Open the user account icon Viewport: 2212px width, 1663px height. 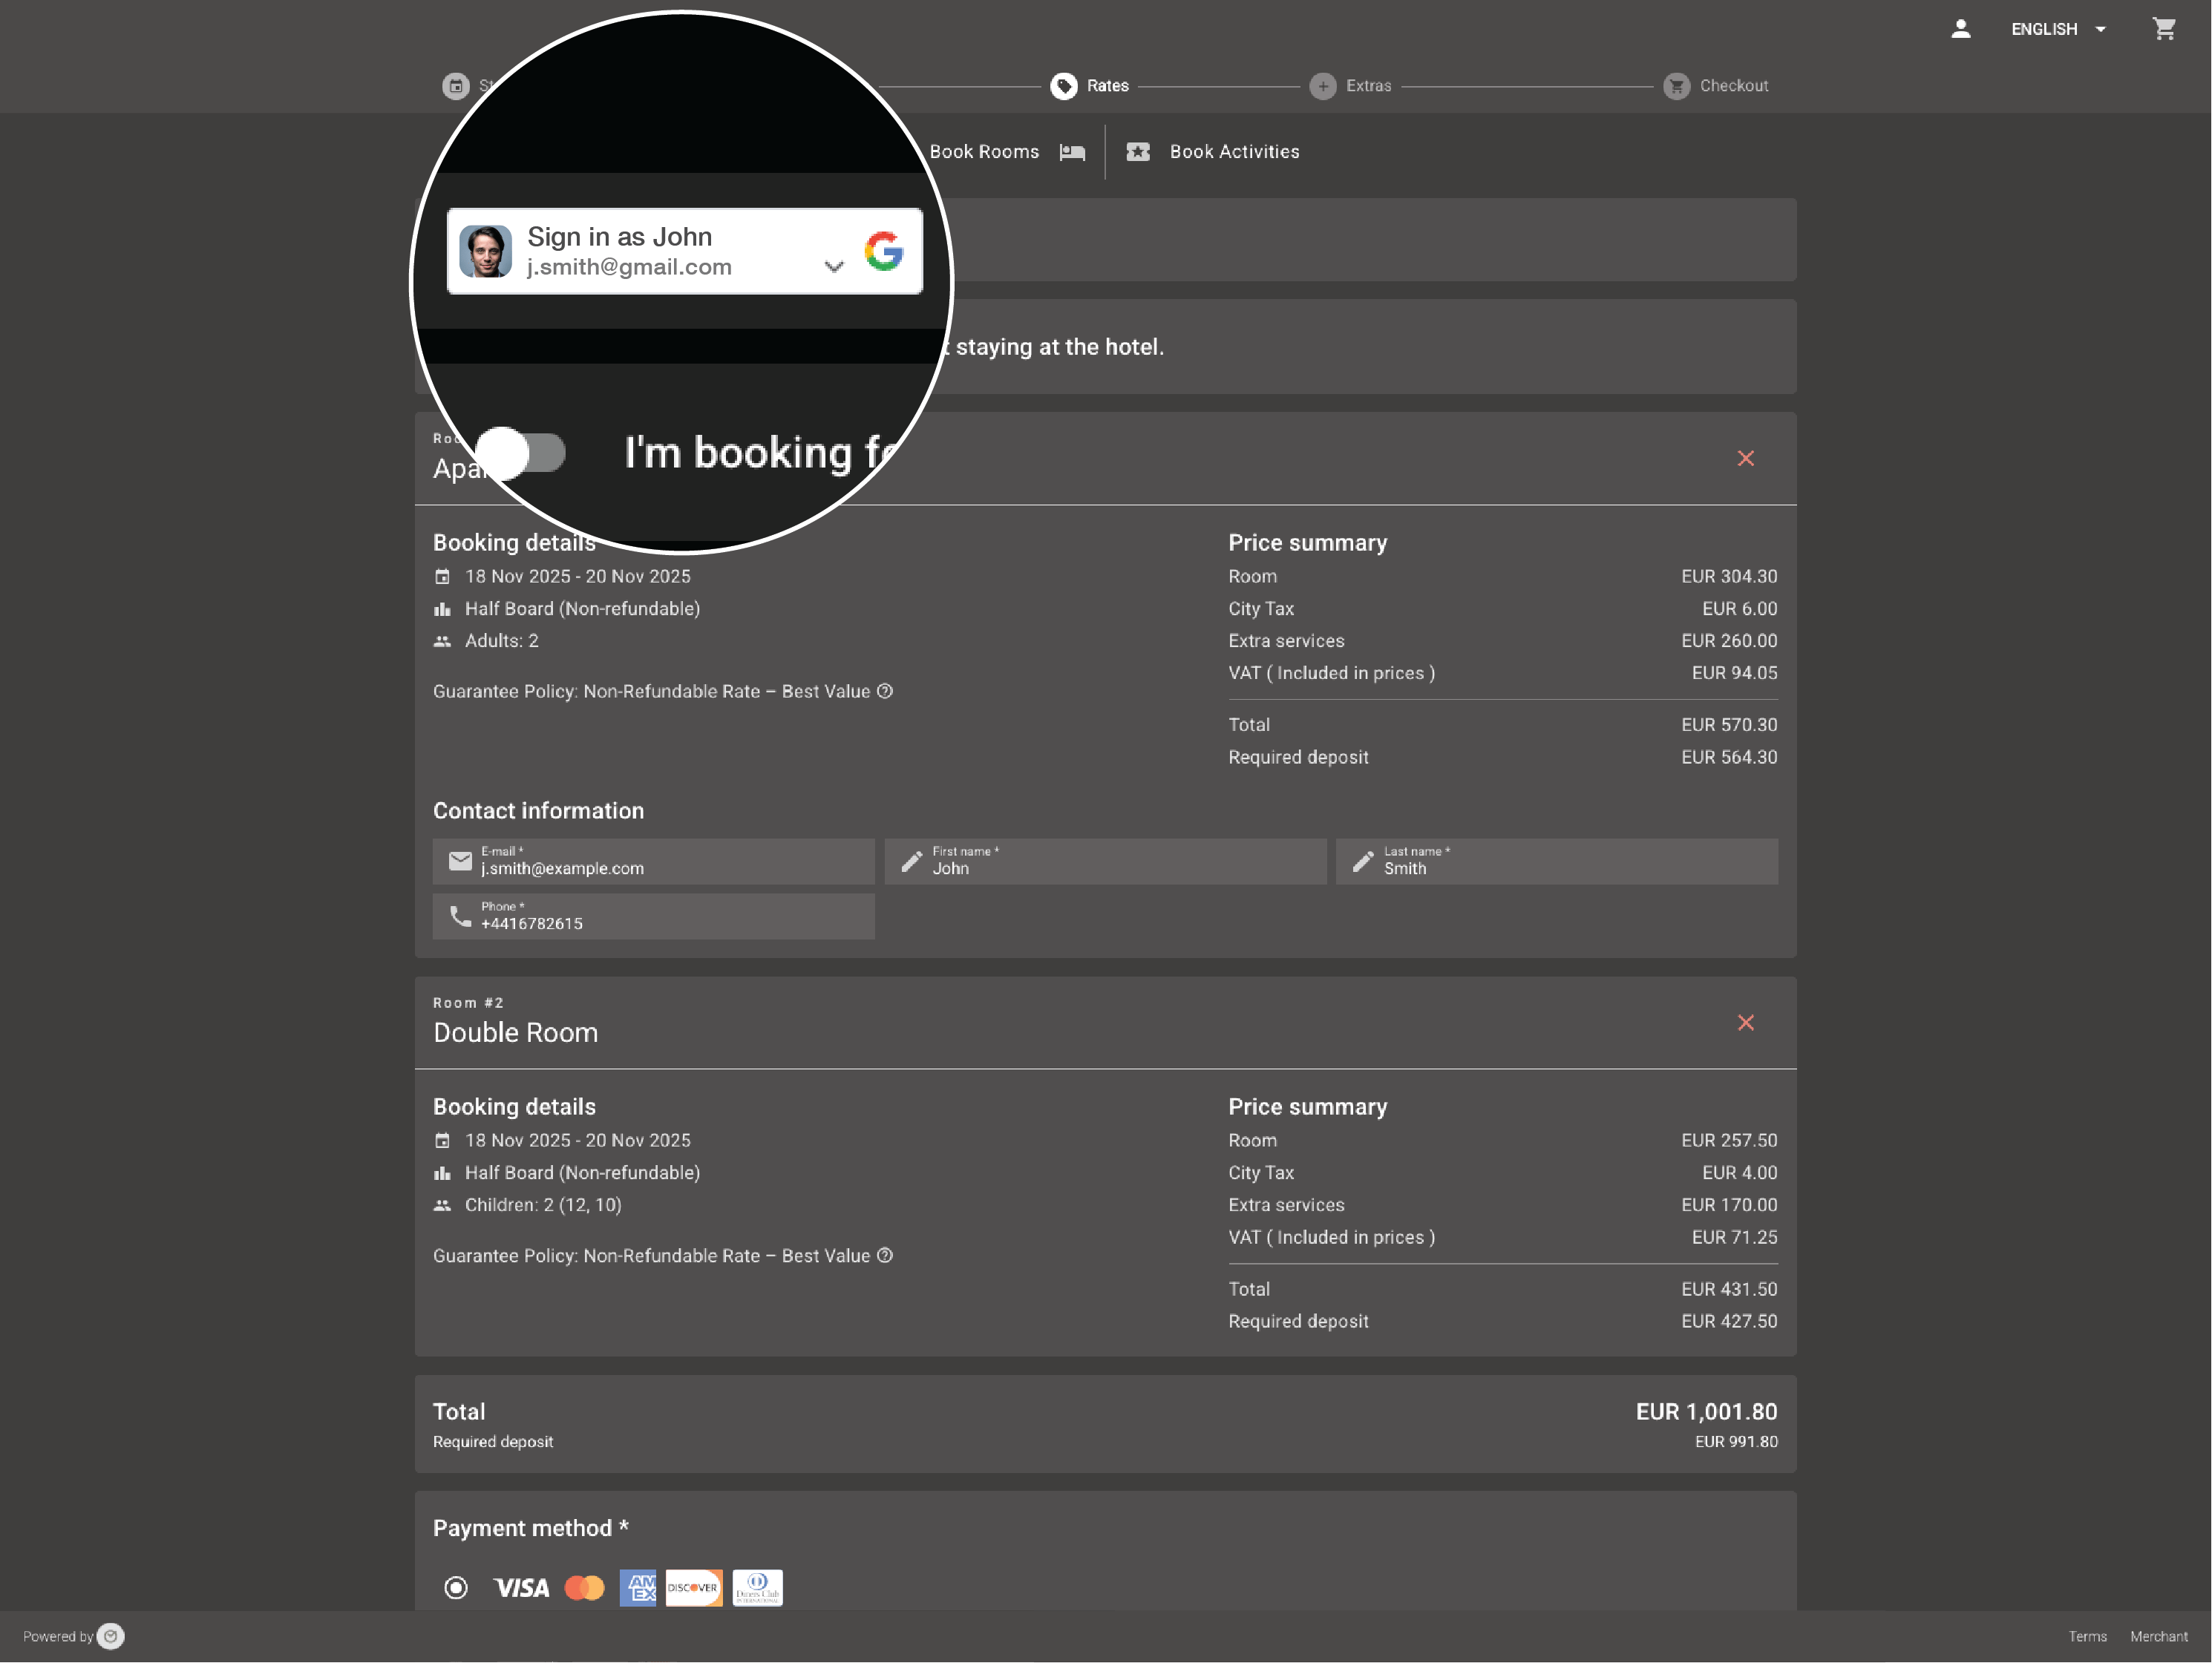tap(1960, 29)
